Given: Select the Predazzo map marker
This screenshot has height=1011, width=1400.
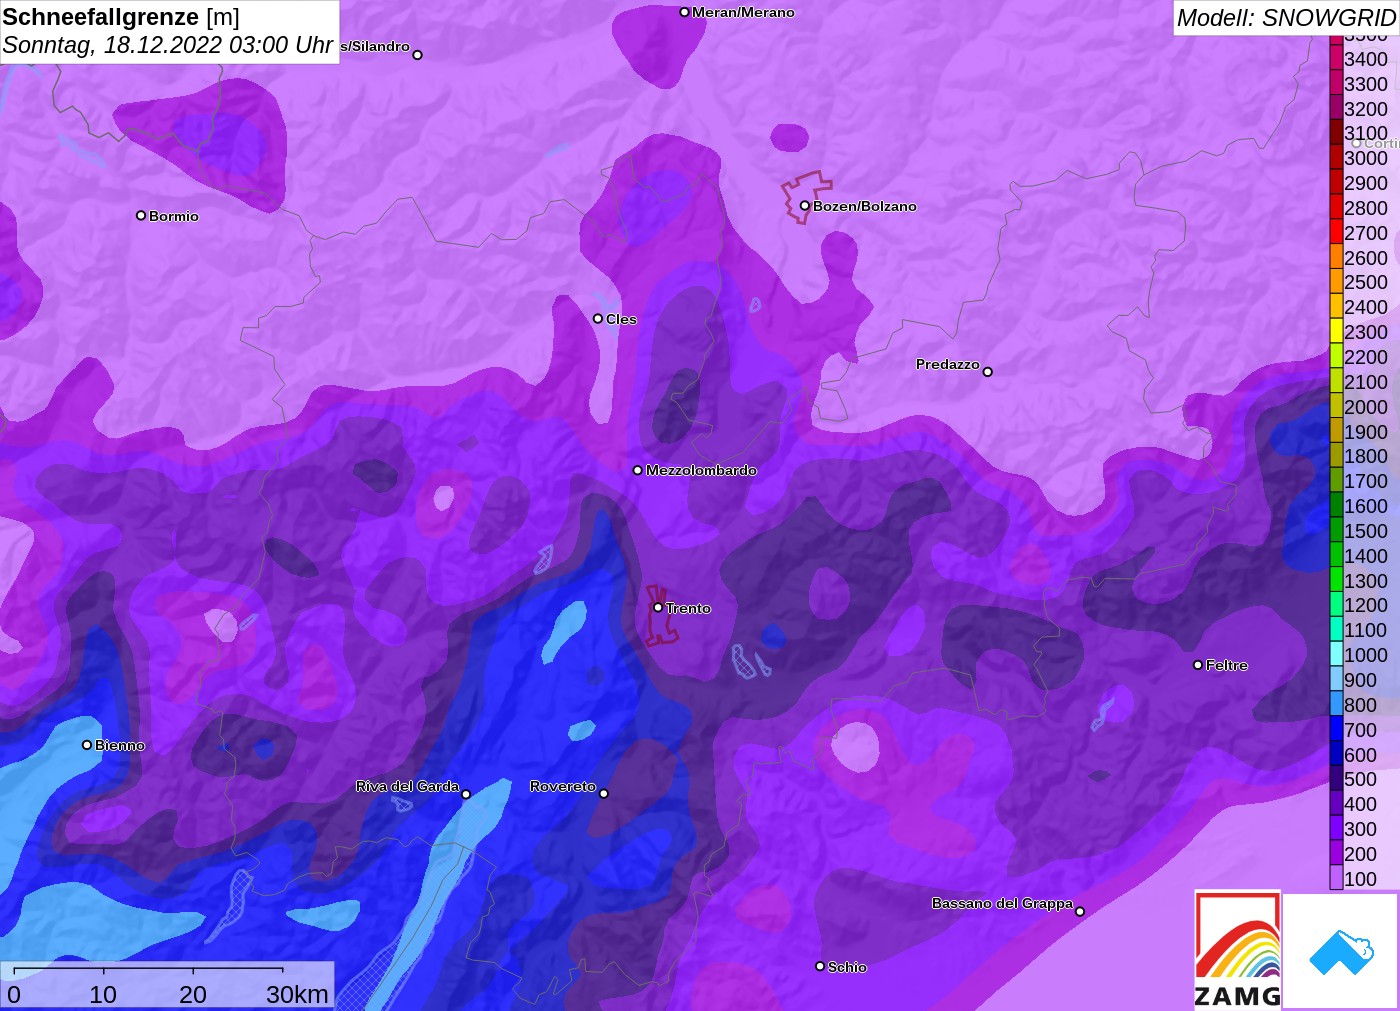Looking at the screenshot, I should [x=987, y=372].
